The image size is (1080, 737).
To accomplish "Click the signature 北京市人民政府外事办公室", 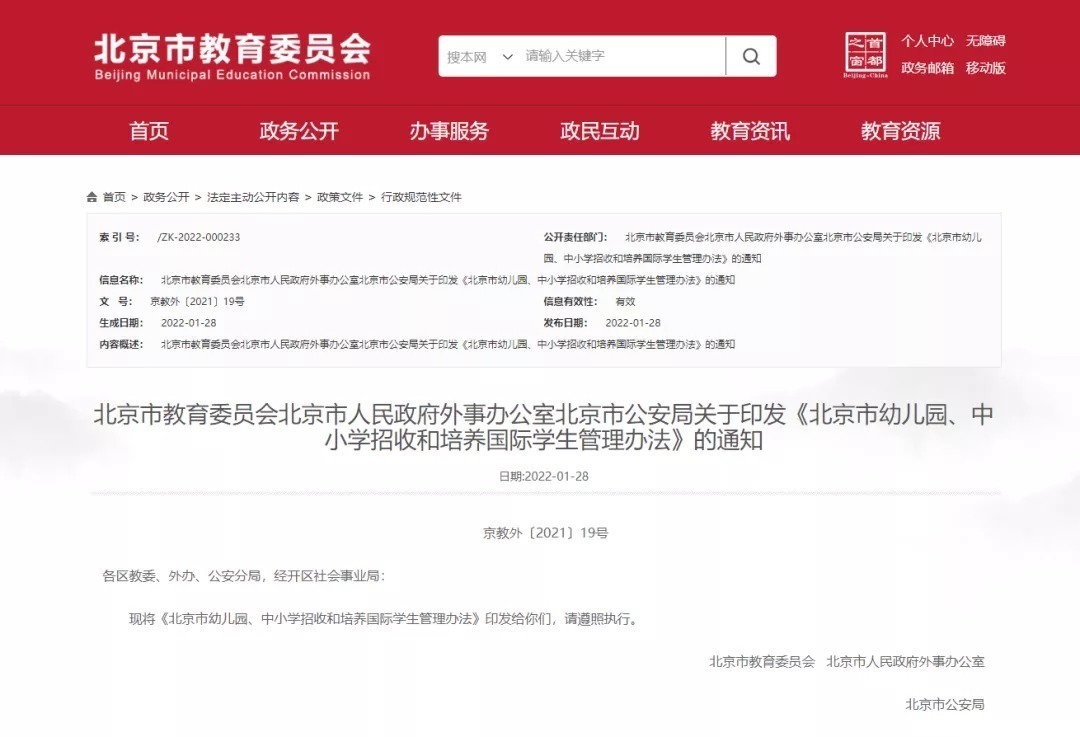I will click(905, 661).
